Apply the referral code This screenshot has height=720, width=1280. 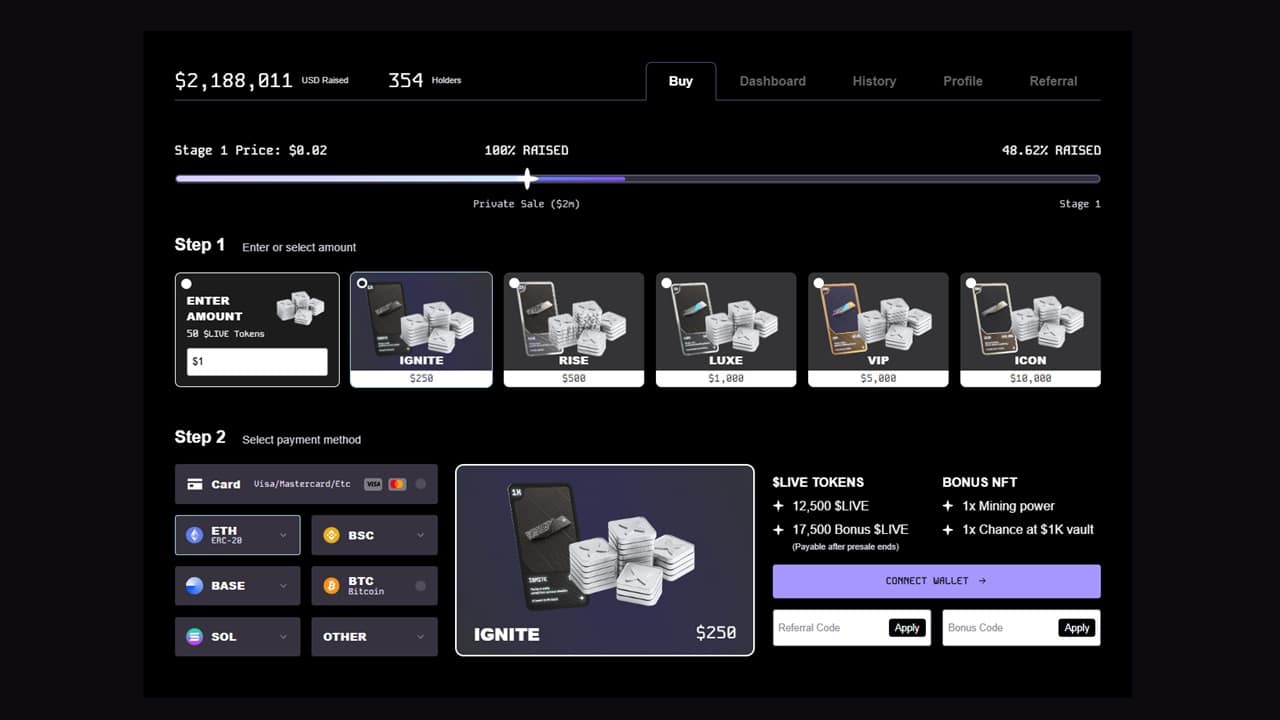907,628
